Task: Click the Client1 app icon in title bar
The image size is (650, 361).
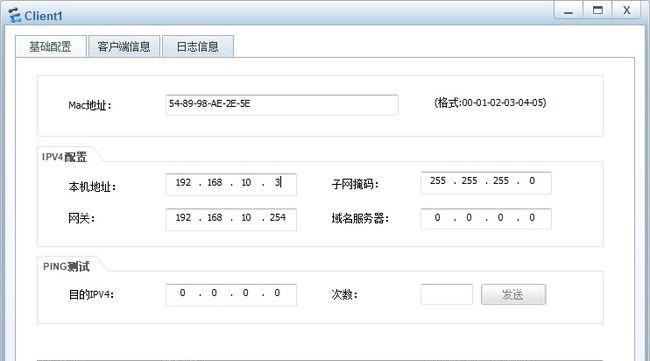Action: 15,15
